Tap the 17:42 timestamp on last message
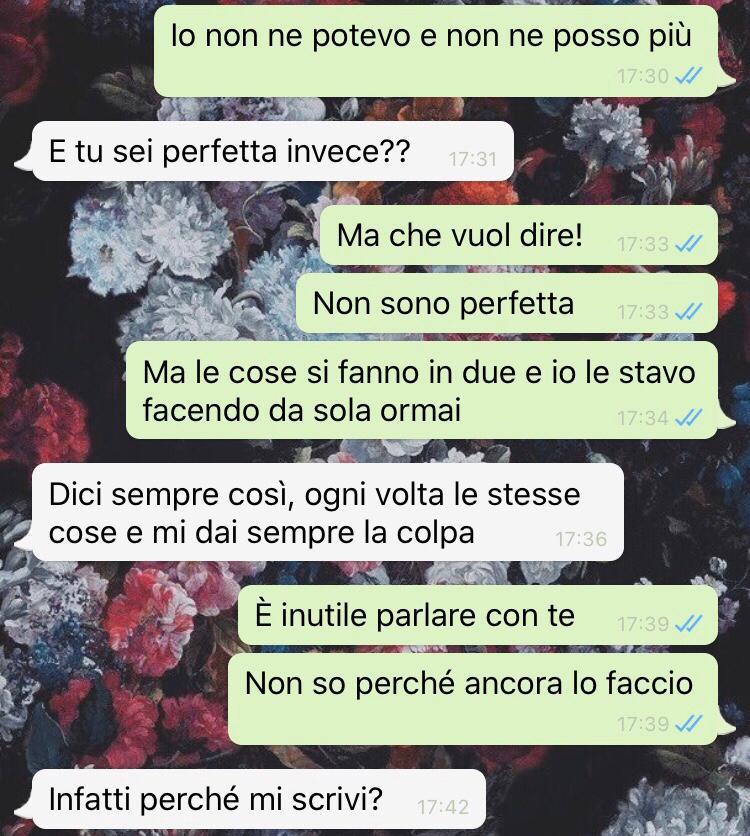This screenshot has width=750, height=836. [x=443, y=807]
